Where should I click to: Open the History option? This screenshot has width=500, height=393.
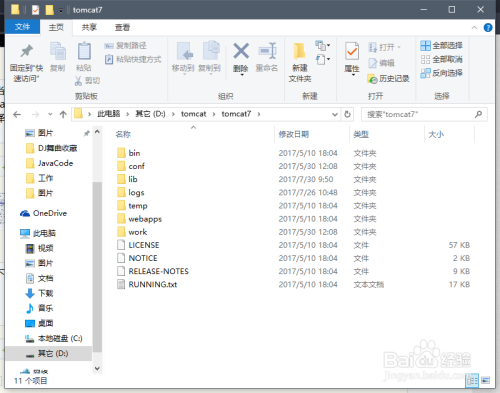tap(388, 79)
